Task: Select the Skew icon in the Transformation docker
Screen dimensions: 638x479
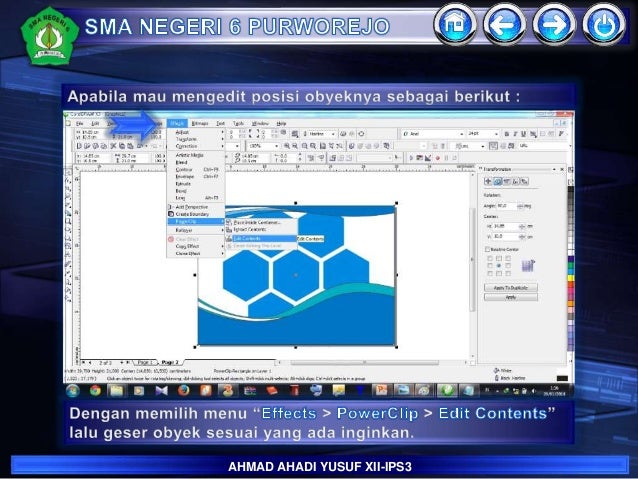Action: 525,182
